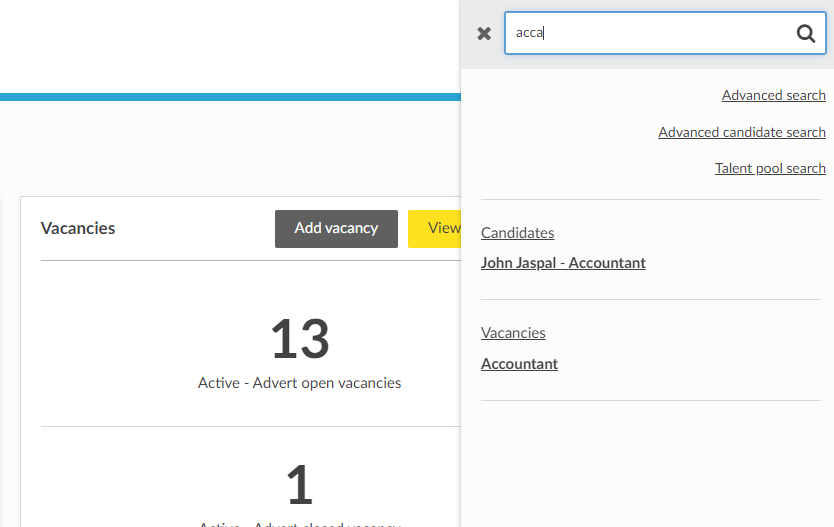Go to Talent pool search

point(769,168)
